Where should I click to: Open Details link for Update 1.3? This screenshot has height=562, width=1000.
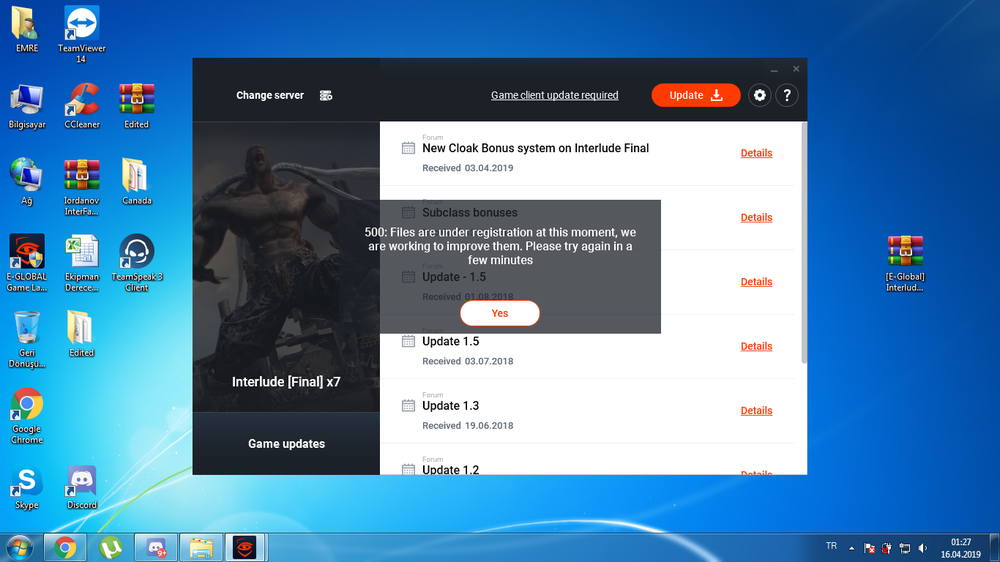click(756, 410)
